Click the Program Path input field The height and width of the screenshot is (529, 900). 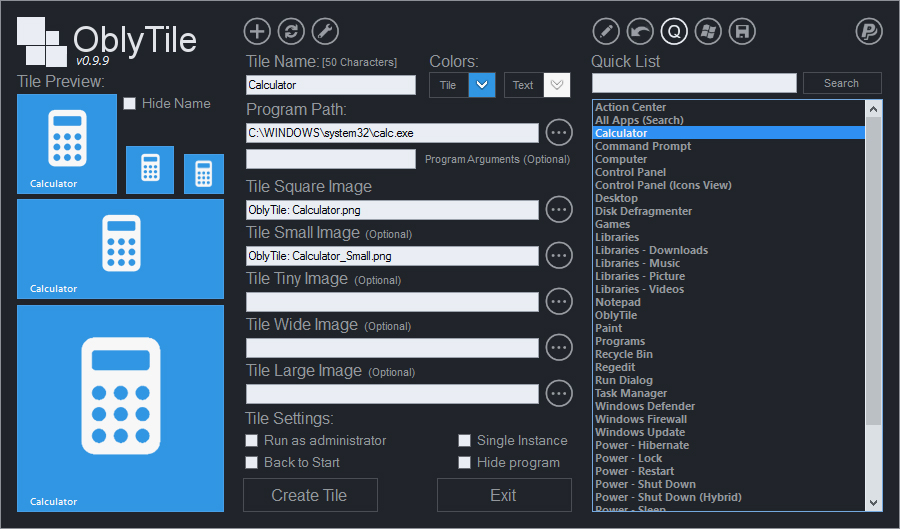pyautogui.click(x=392, y=133)
